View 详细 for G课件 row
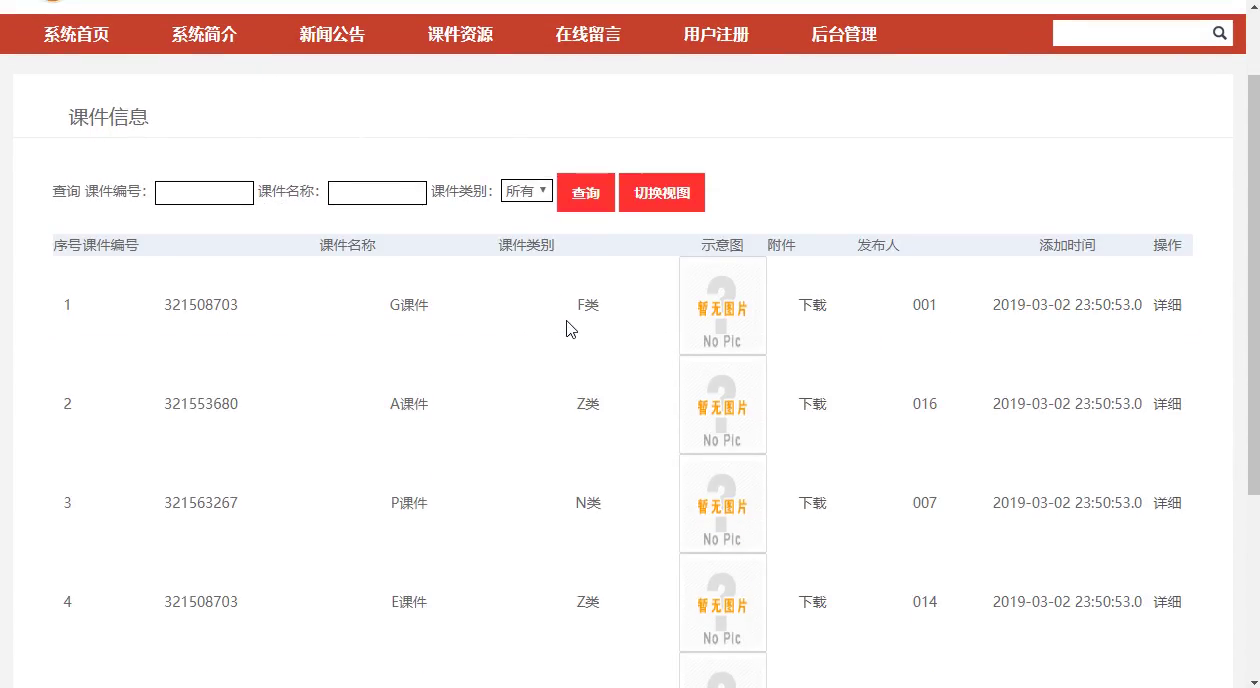Viewport: 1260px width, 688px height. coord(1168,305)
